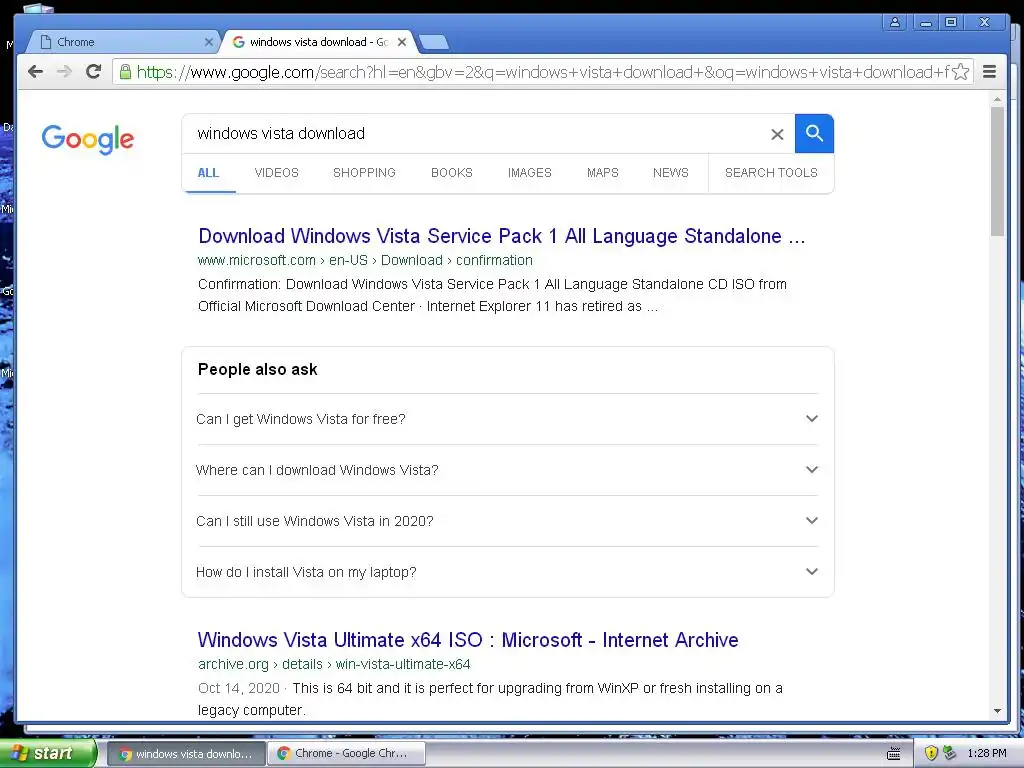Open the Chrome user profile icon
Viewport: 1024px width, 768px height.
click(x=895, y=22)
